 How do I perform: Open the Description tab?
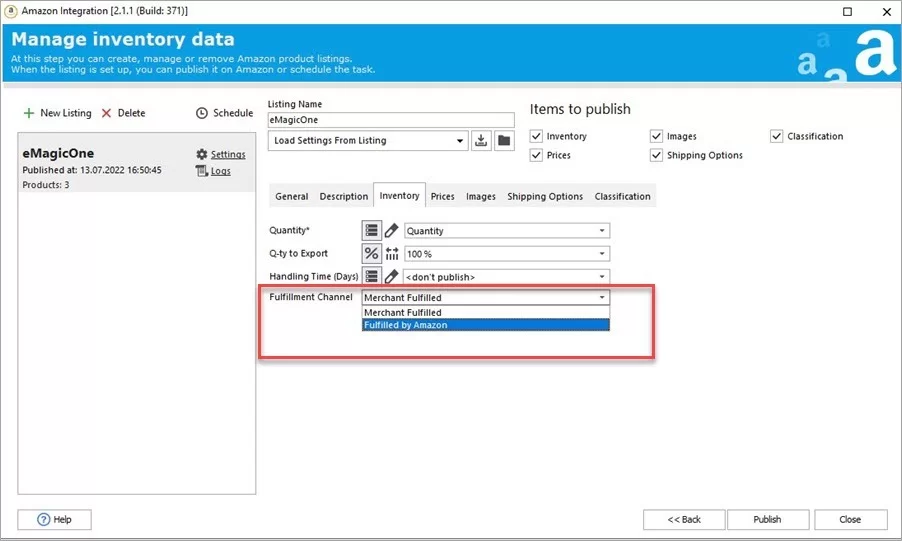pos(344,196)
